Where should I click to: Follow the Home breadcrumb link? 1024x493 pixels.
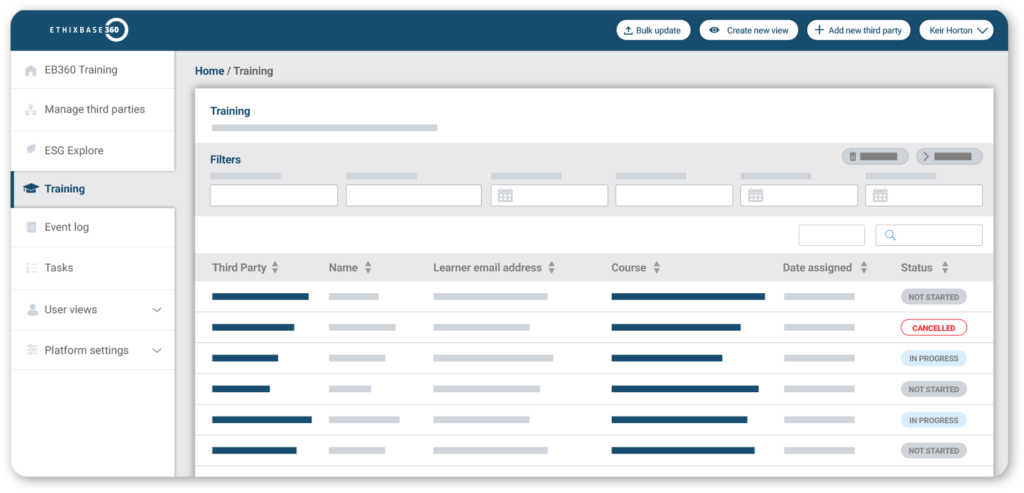(209, 71)
